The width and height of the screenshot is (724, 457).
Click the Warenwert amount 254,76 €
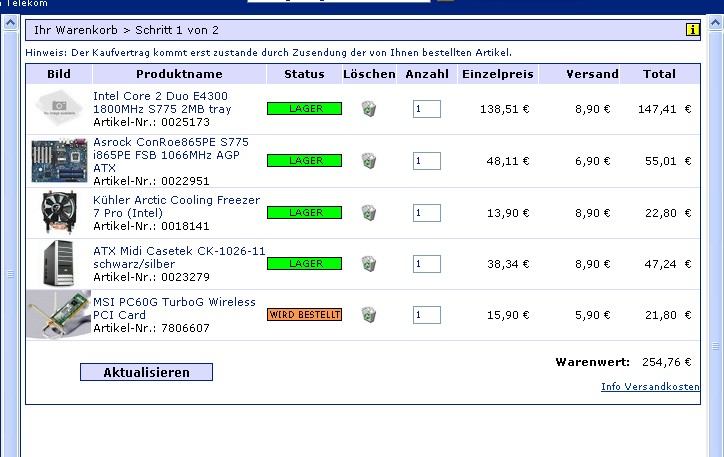click(x=667, y=362)
